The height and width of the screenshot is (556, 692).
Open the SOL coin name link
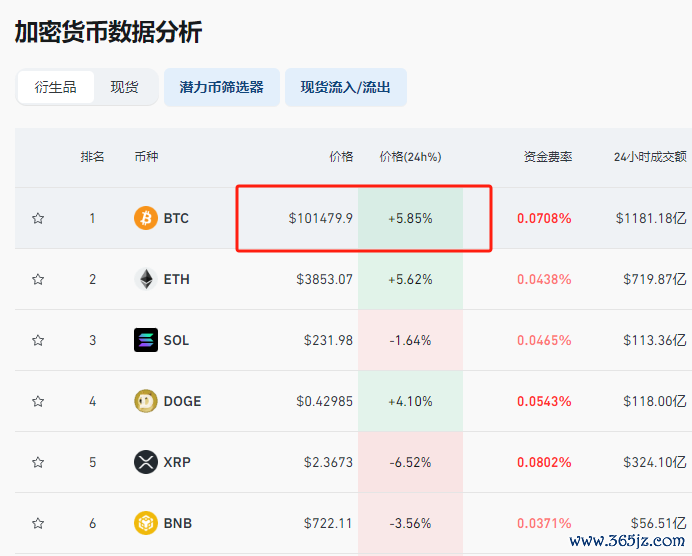(176, 340)
